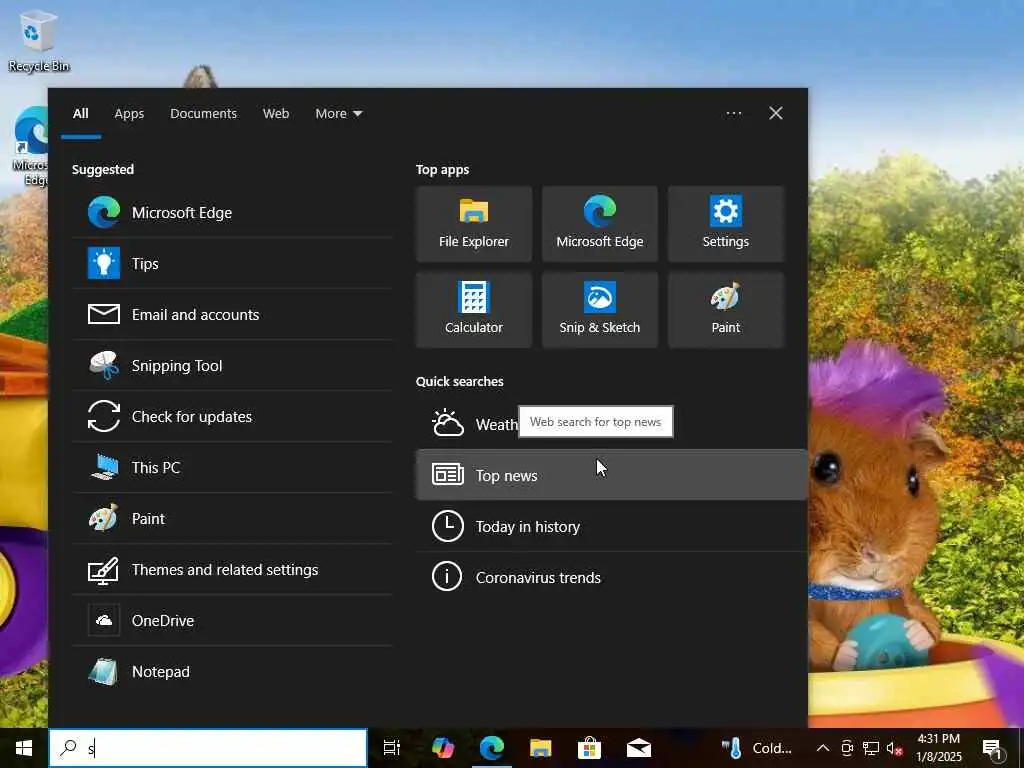This screenshot has height=768, width=1024.
Task: Launch Snipping Tool from suggestions
Action: coord(232,365)
